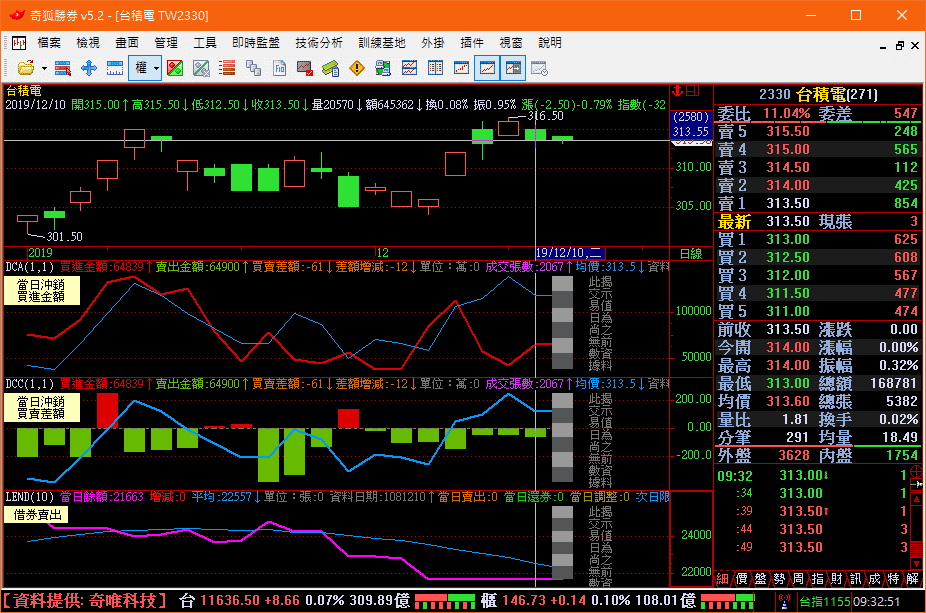Click the networked computers toolbar icon
This screenshot has width=926, height=613.
(383, 69)
